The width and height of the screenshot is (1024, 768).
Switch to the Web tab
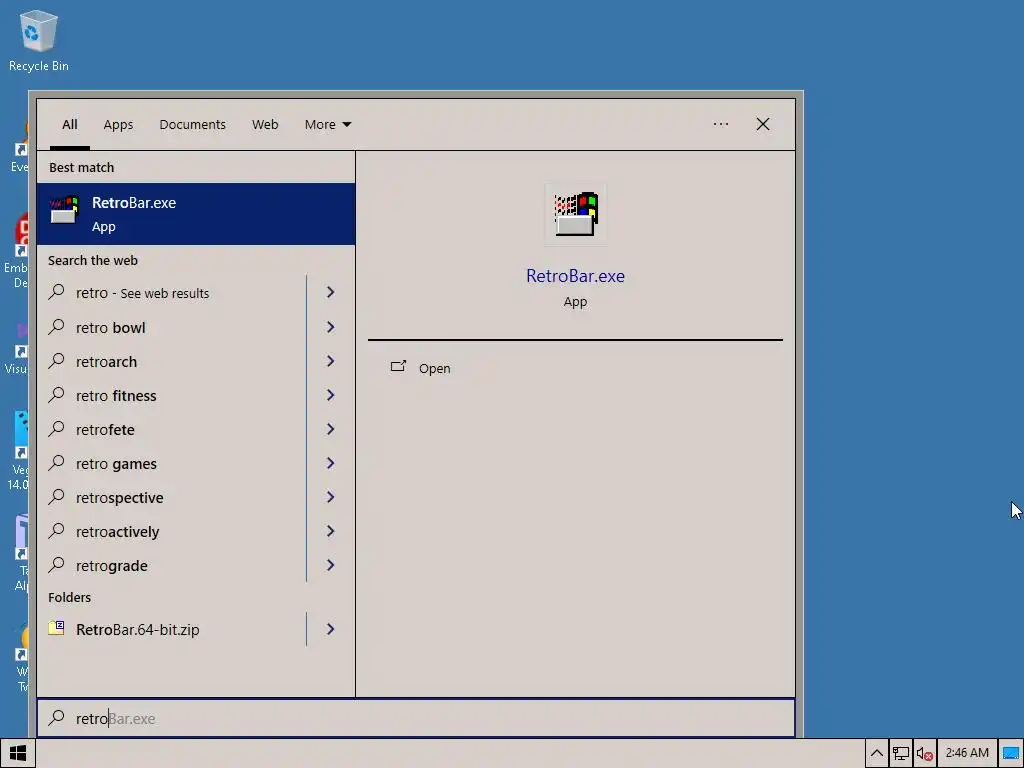(265, 124)
